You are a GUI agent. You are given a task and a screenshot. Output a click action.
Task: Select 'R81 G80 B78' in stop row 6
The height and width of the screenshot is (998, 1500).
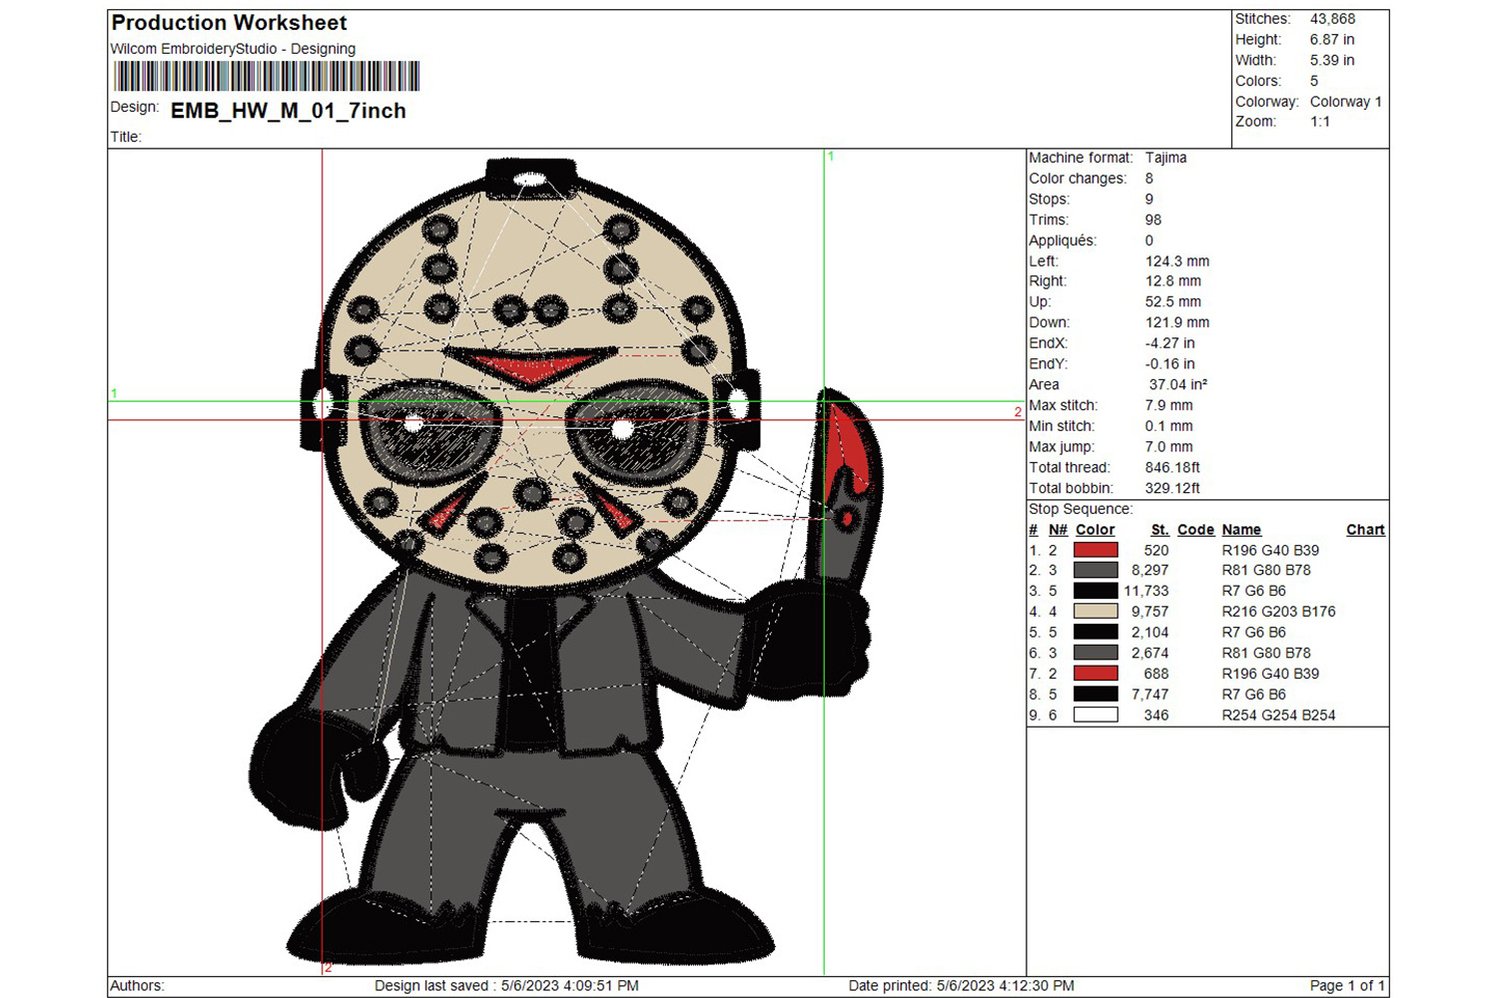pos(1267,653)
